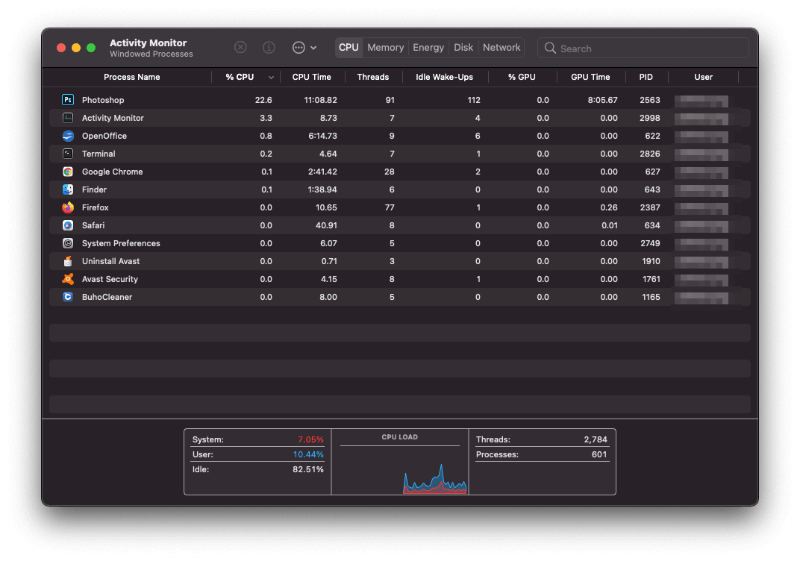The image size is (800, 561).
Task: Click Terminal's PID 2826
Action: click(650, 154)
